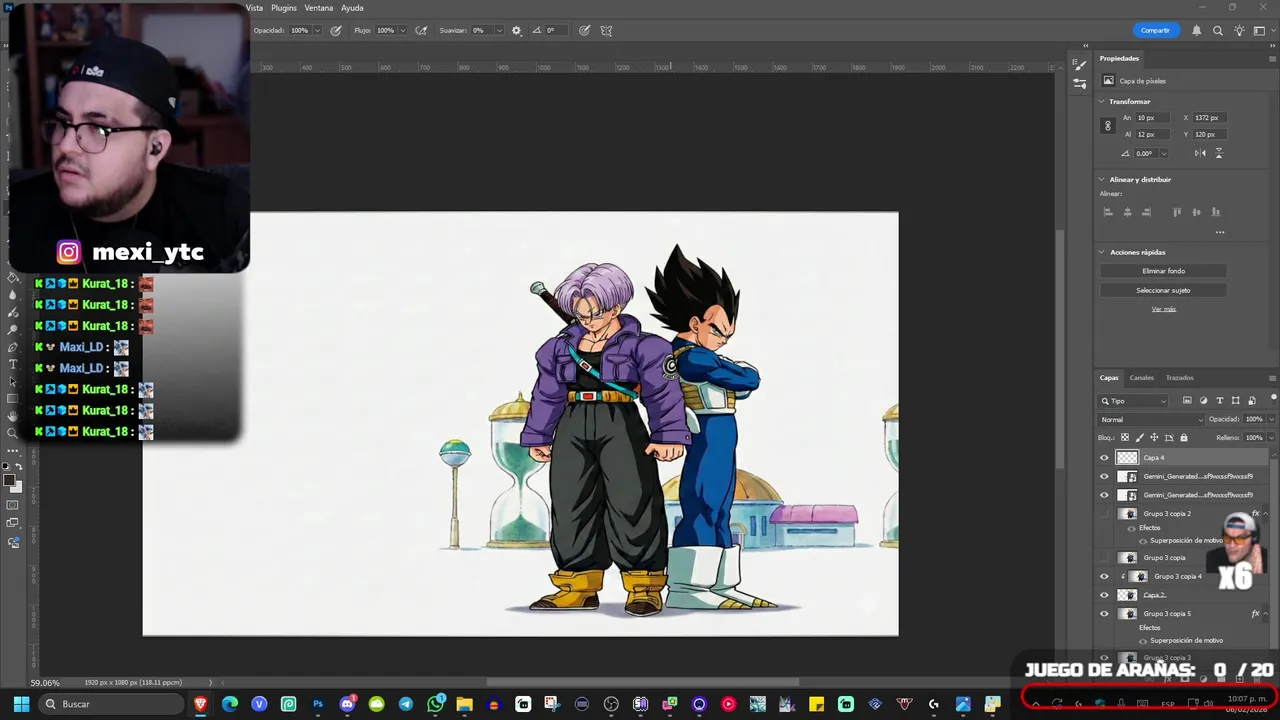Open File Explorer from the taskbar
The height and width of the screenshot is (720, 1280).
pos(464,704)
